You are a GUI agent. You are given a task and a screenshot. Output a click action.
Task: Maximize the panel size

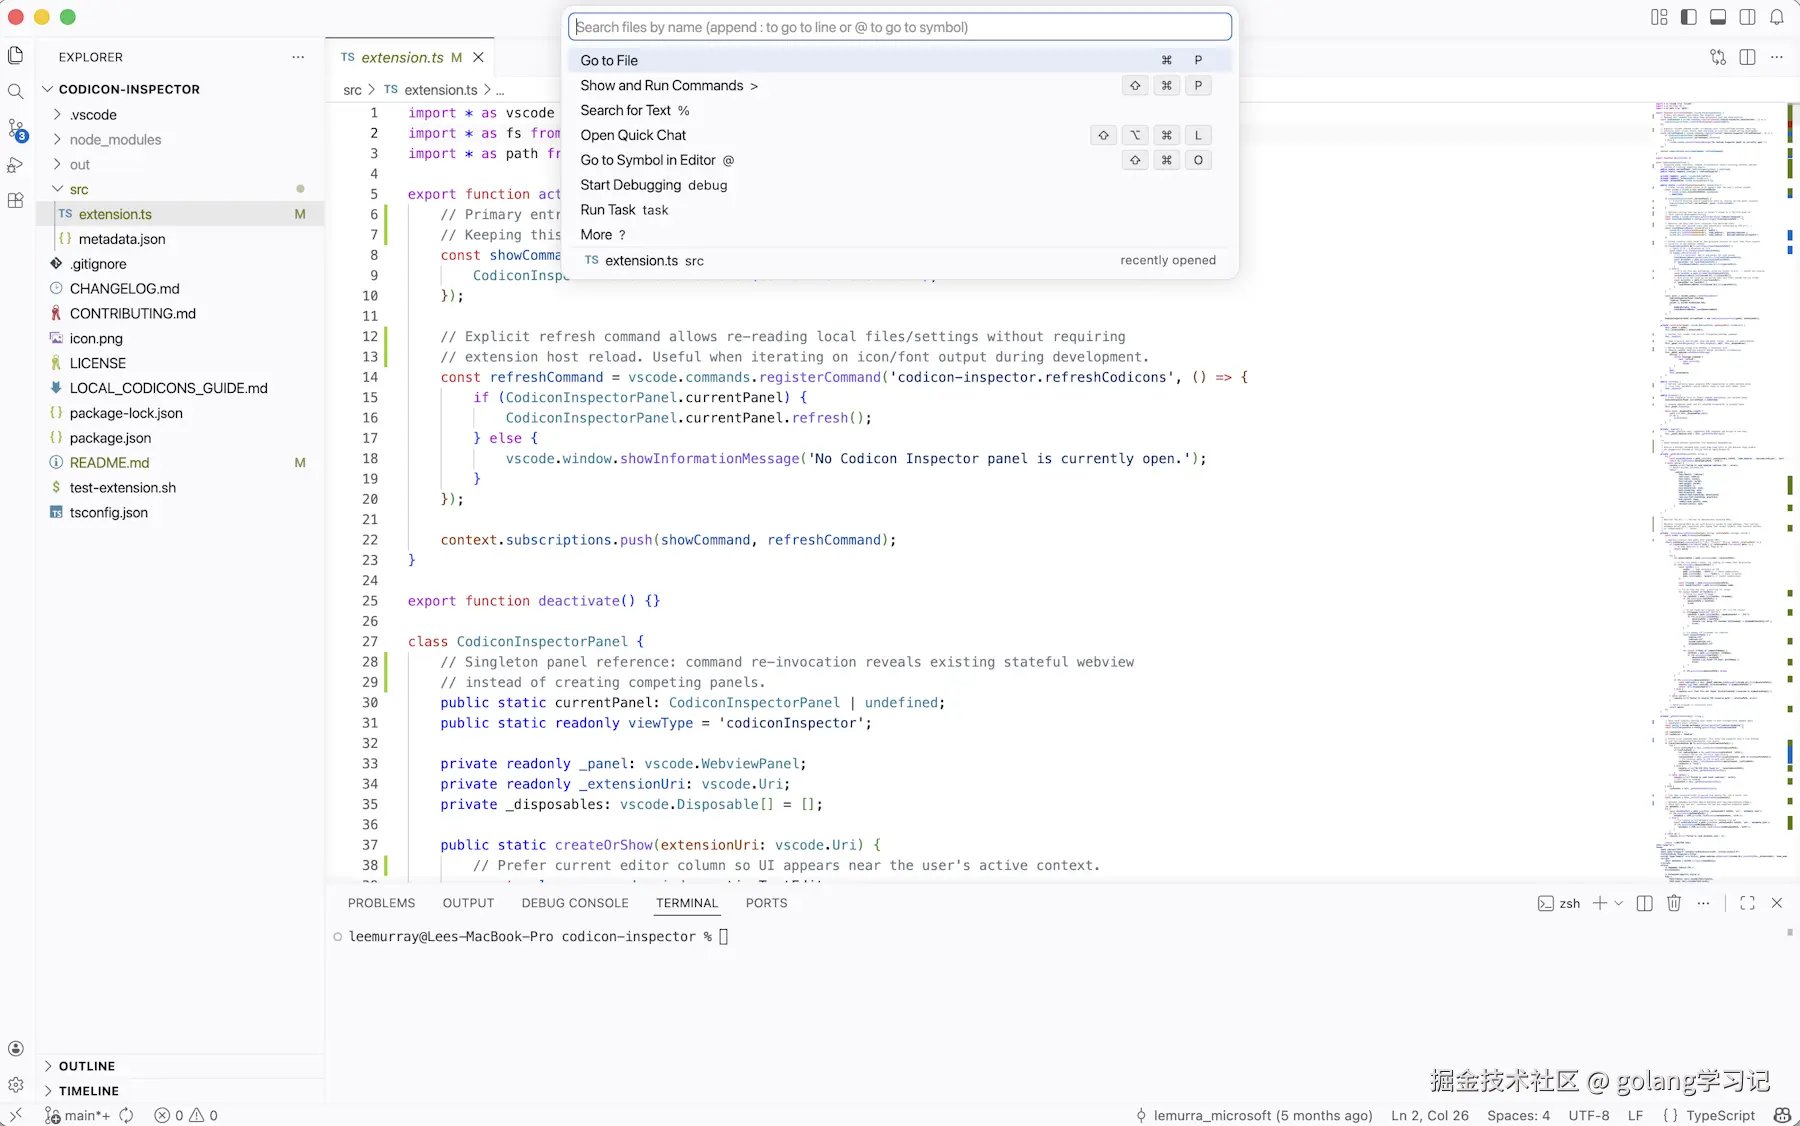pos(1747,903)
